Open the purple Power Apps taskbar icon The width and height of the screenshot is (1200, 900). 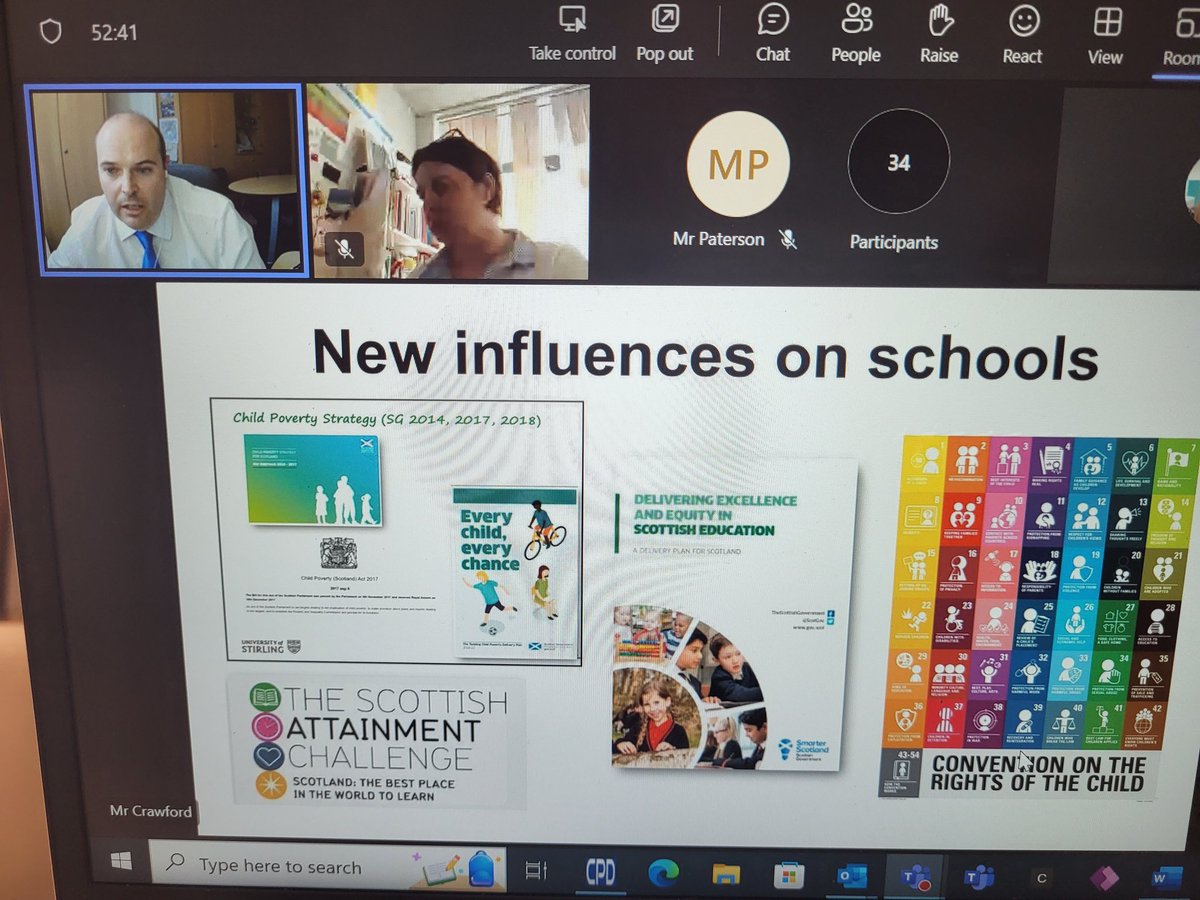pos(1103,878)
